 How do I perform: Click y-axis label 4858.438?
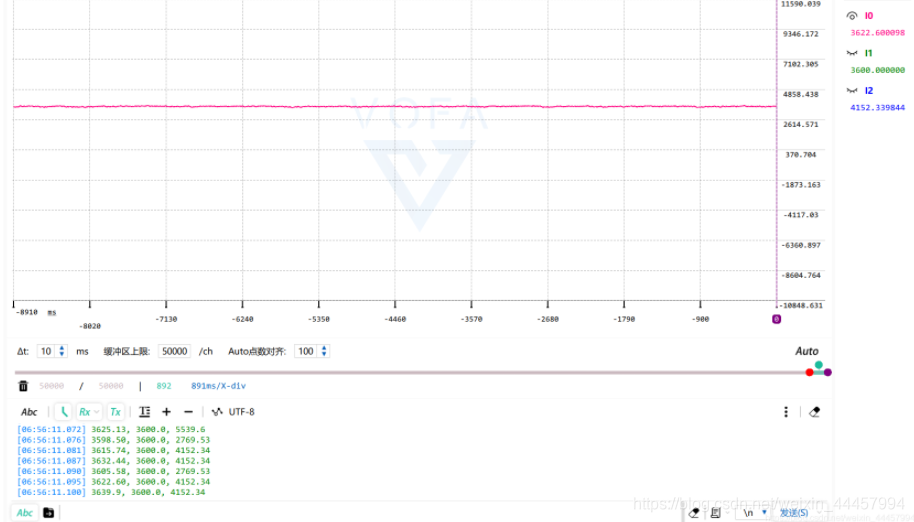(x=801, y=94)
